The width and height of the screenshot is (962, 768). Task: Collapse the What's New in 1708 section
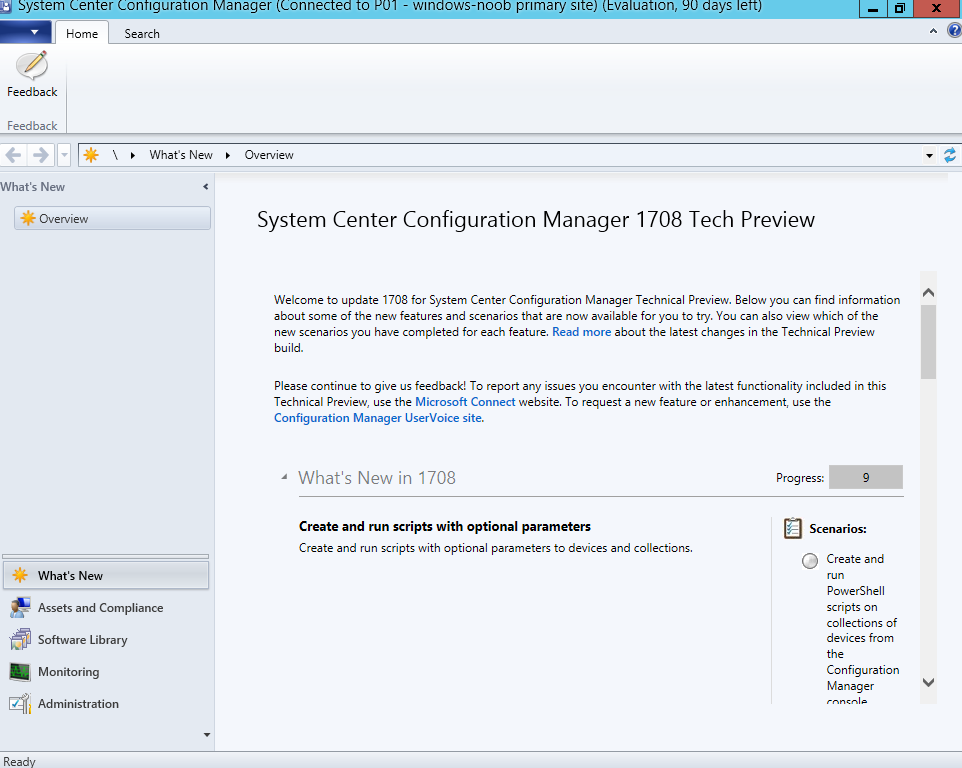[284, 477]
